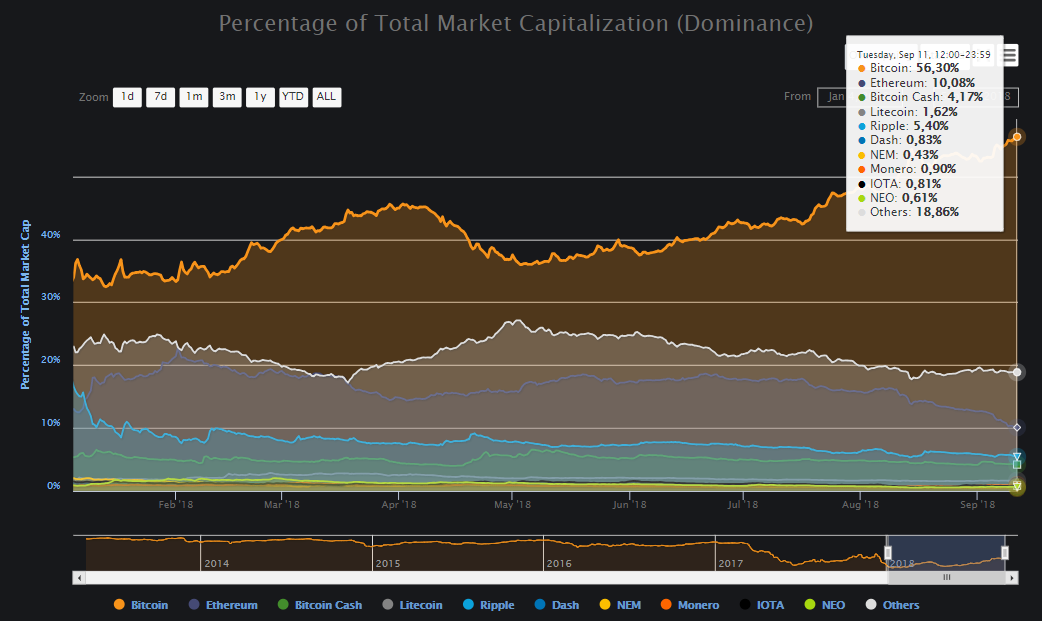Hide Bitcoin Cash from the chart
The width and height of the screenshot is (1042, 621).
coord(319,605)
